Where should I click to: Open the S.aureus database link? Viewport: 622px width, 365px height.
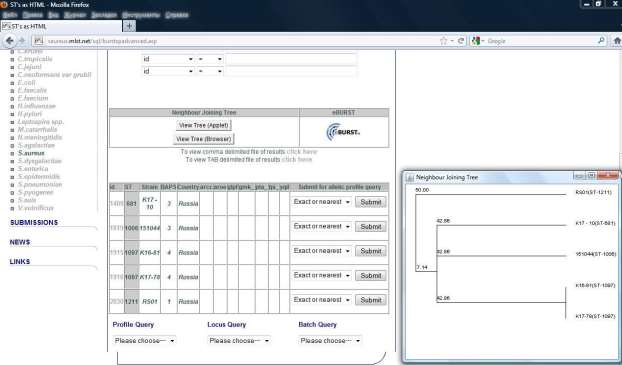[31, 153]
